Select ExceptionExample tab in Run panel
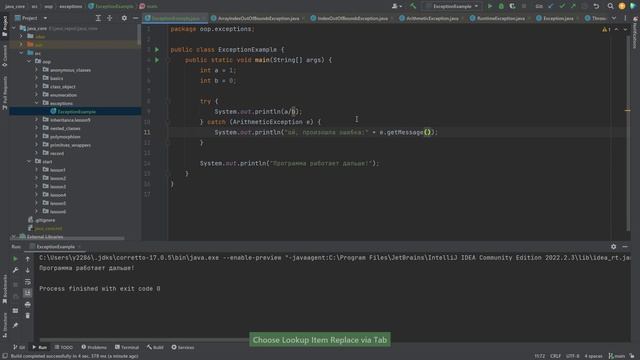 coord(56,247)
